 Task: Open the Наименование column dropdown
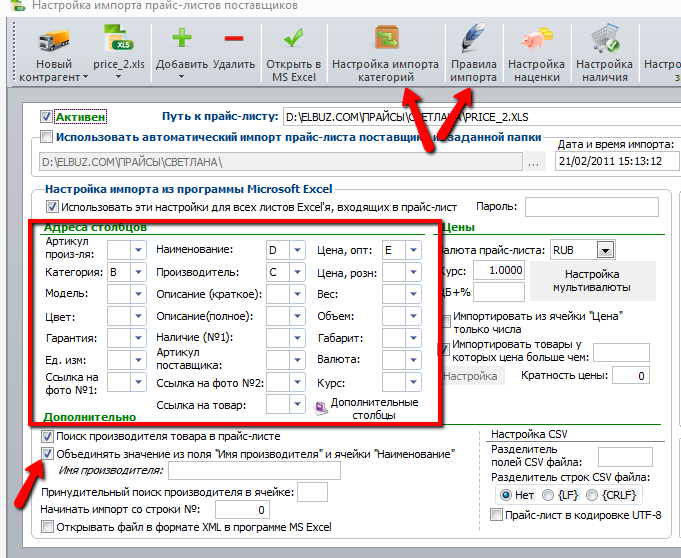[x=297, y=250]
